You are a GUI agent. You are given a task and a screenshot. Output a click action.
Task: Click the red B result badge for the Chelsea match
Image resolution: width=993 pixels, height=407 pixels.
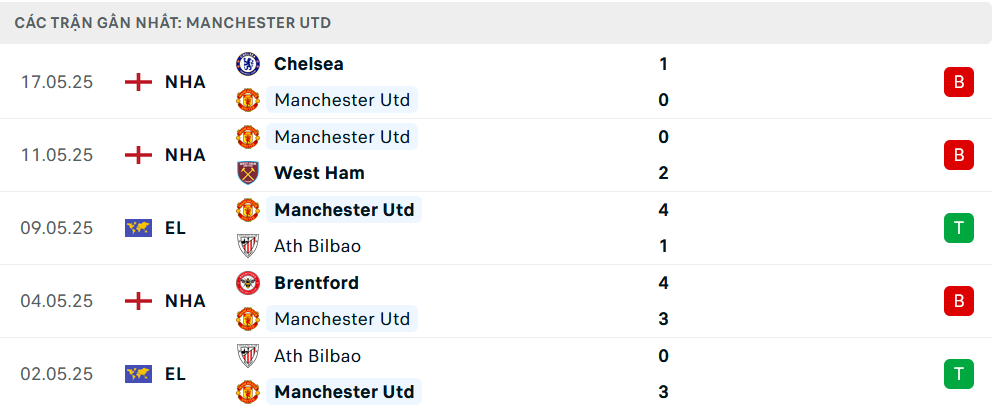tap(959, 82)
